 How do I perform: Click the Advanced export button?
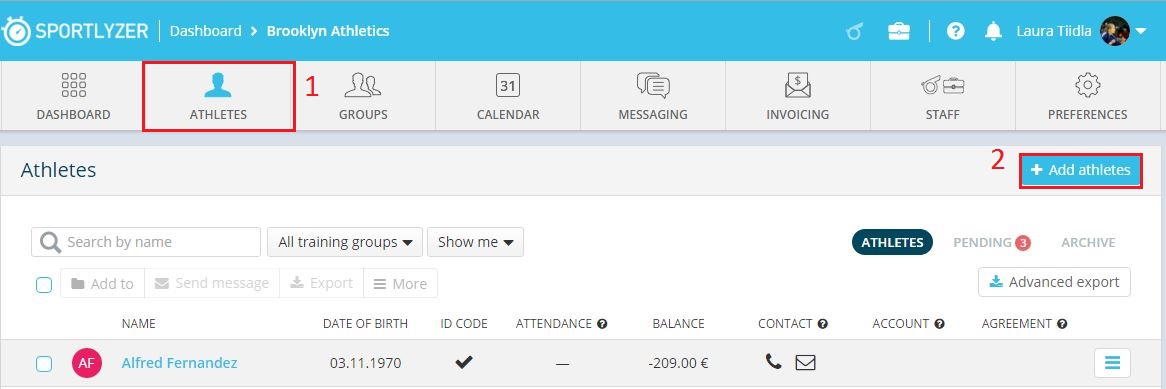pos(1054,282)
